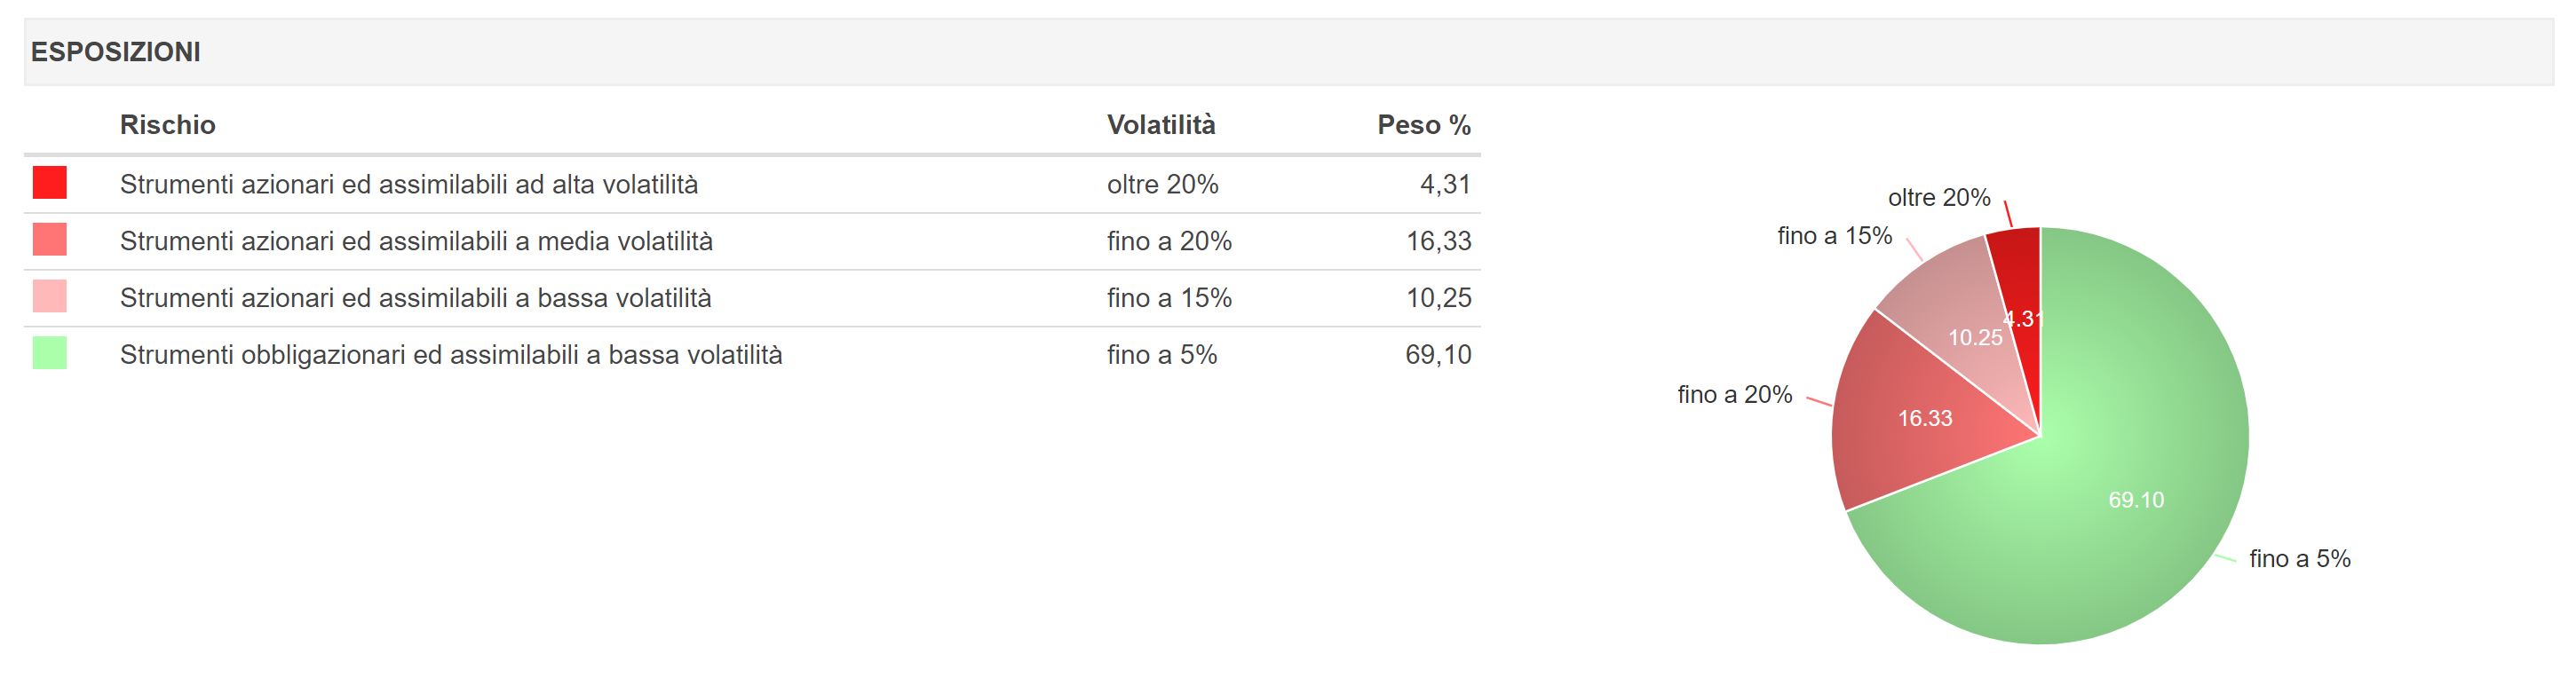
Task: Click the bright red alta volatilità swatch
Action: (50, 183)
